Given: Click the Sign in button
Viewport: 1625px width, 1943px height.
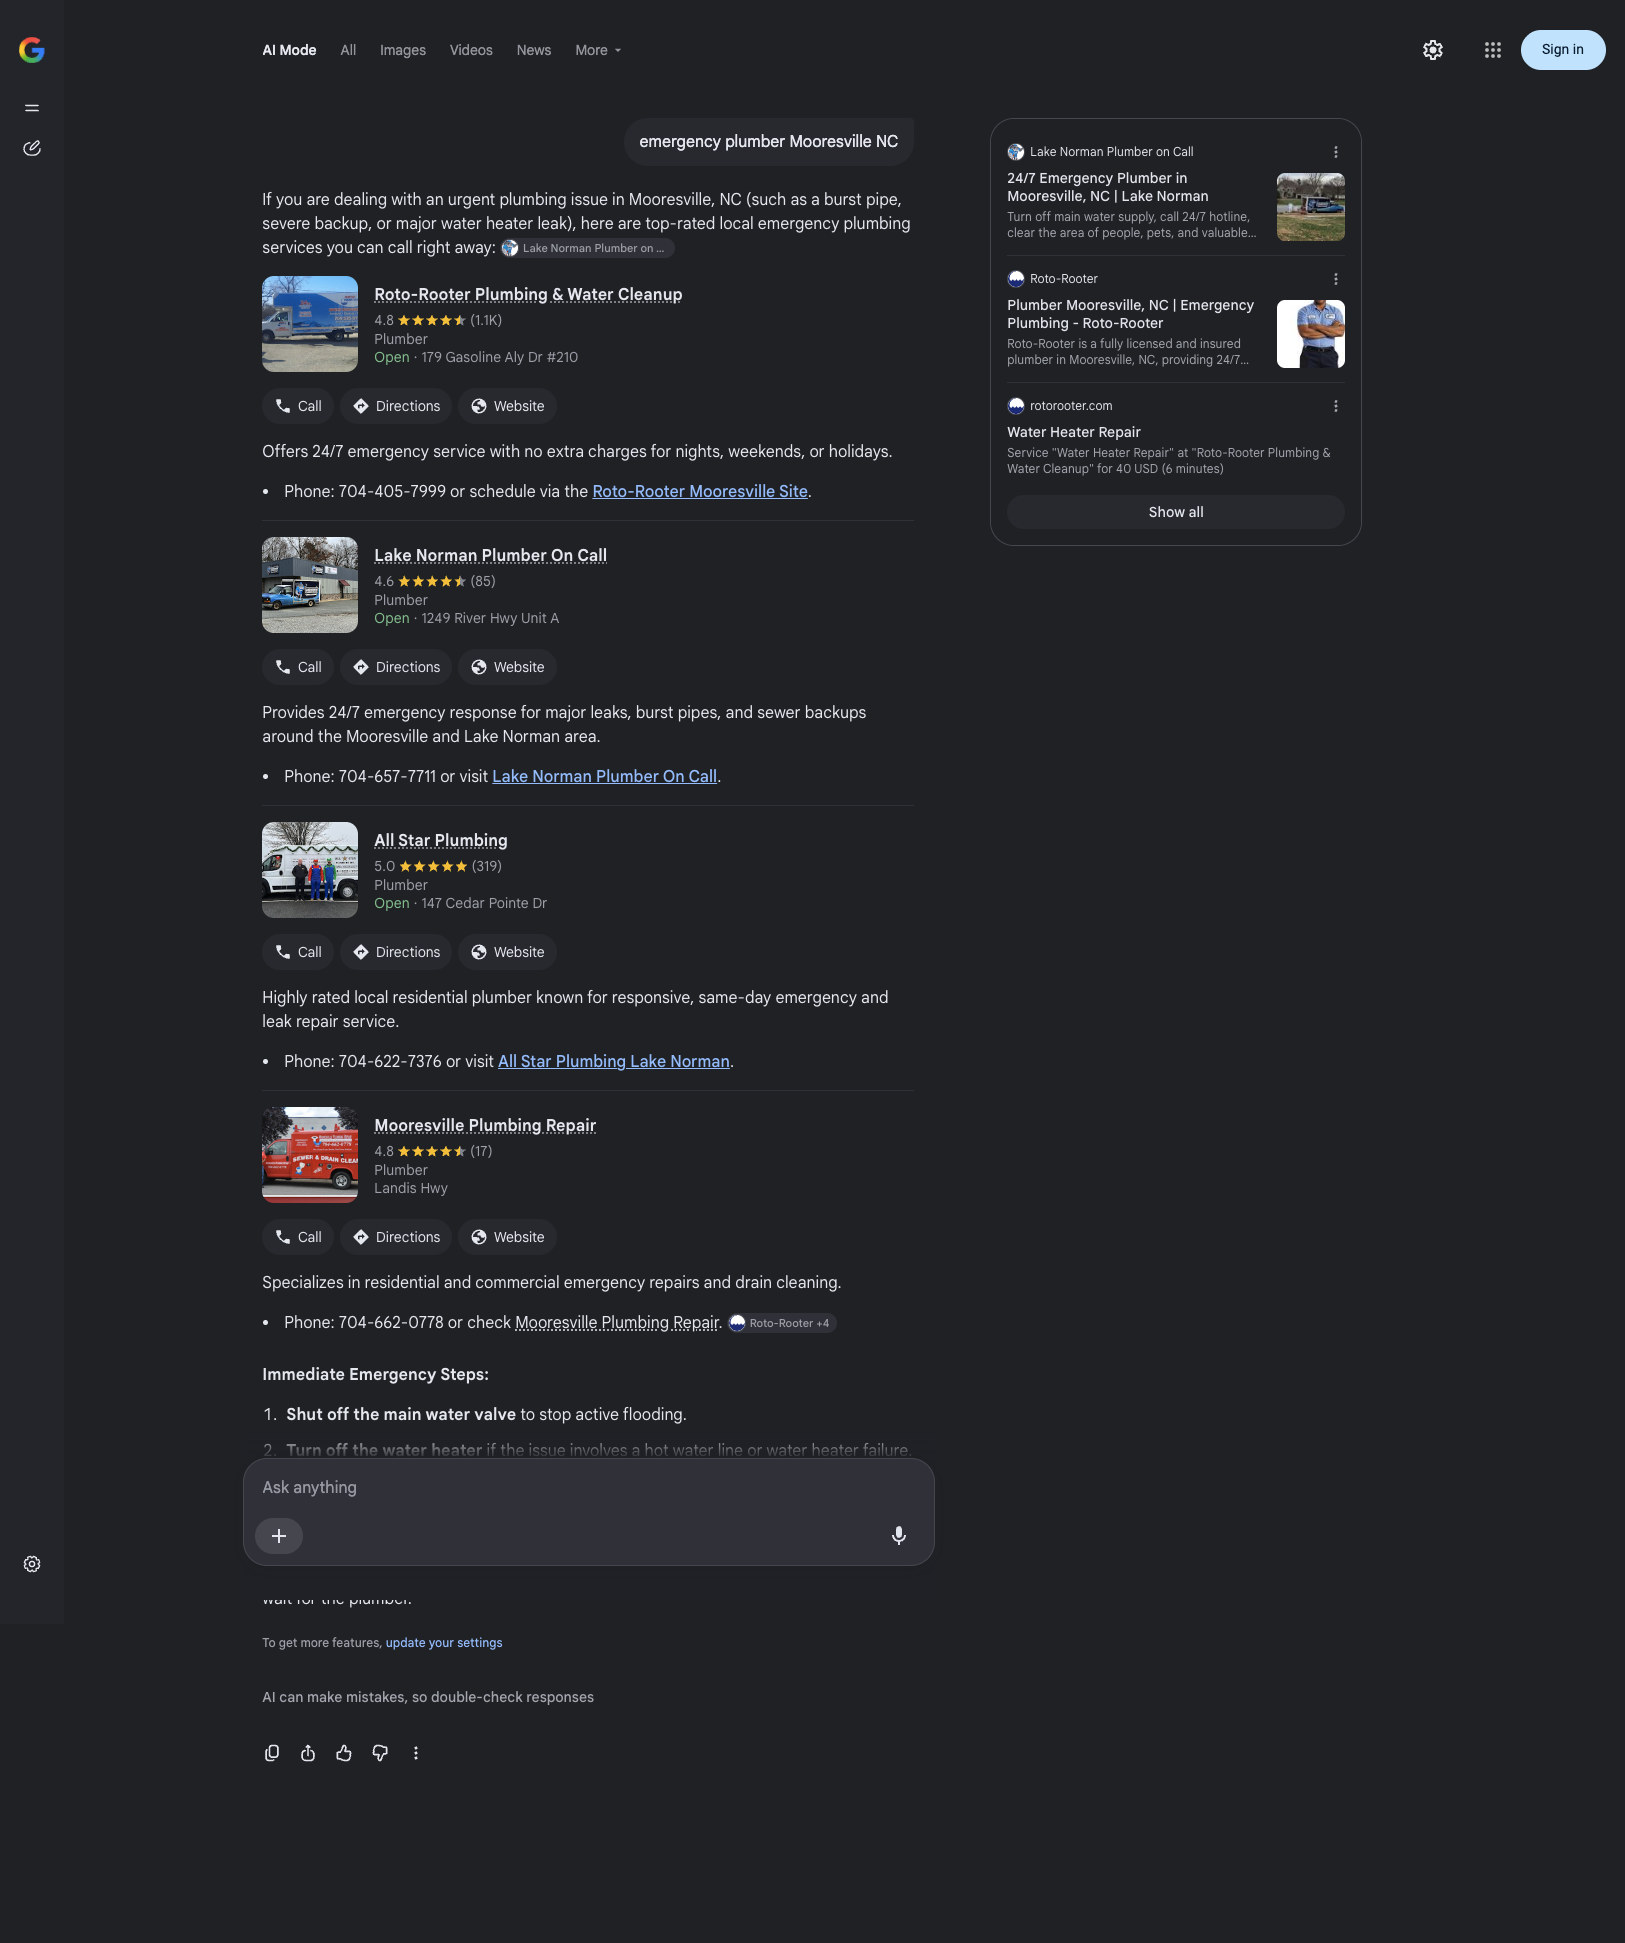Looking at the screenshot, I should pyautogui.click(x=1563, y=50).
